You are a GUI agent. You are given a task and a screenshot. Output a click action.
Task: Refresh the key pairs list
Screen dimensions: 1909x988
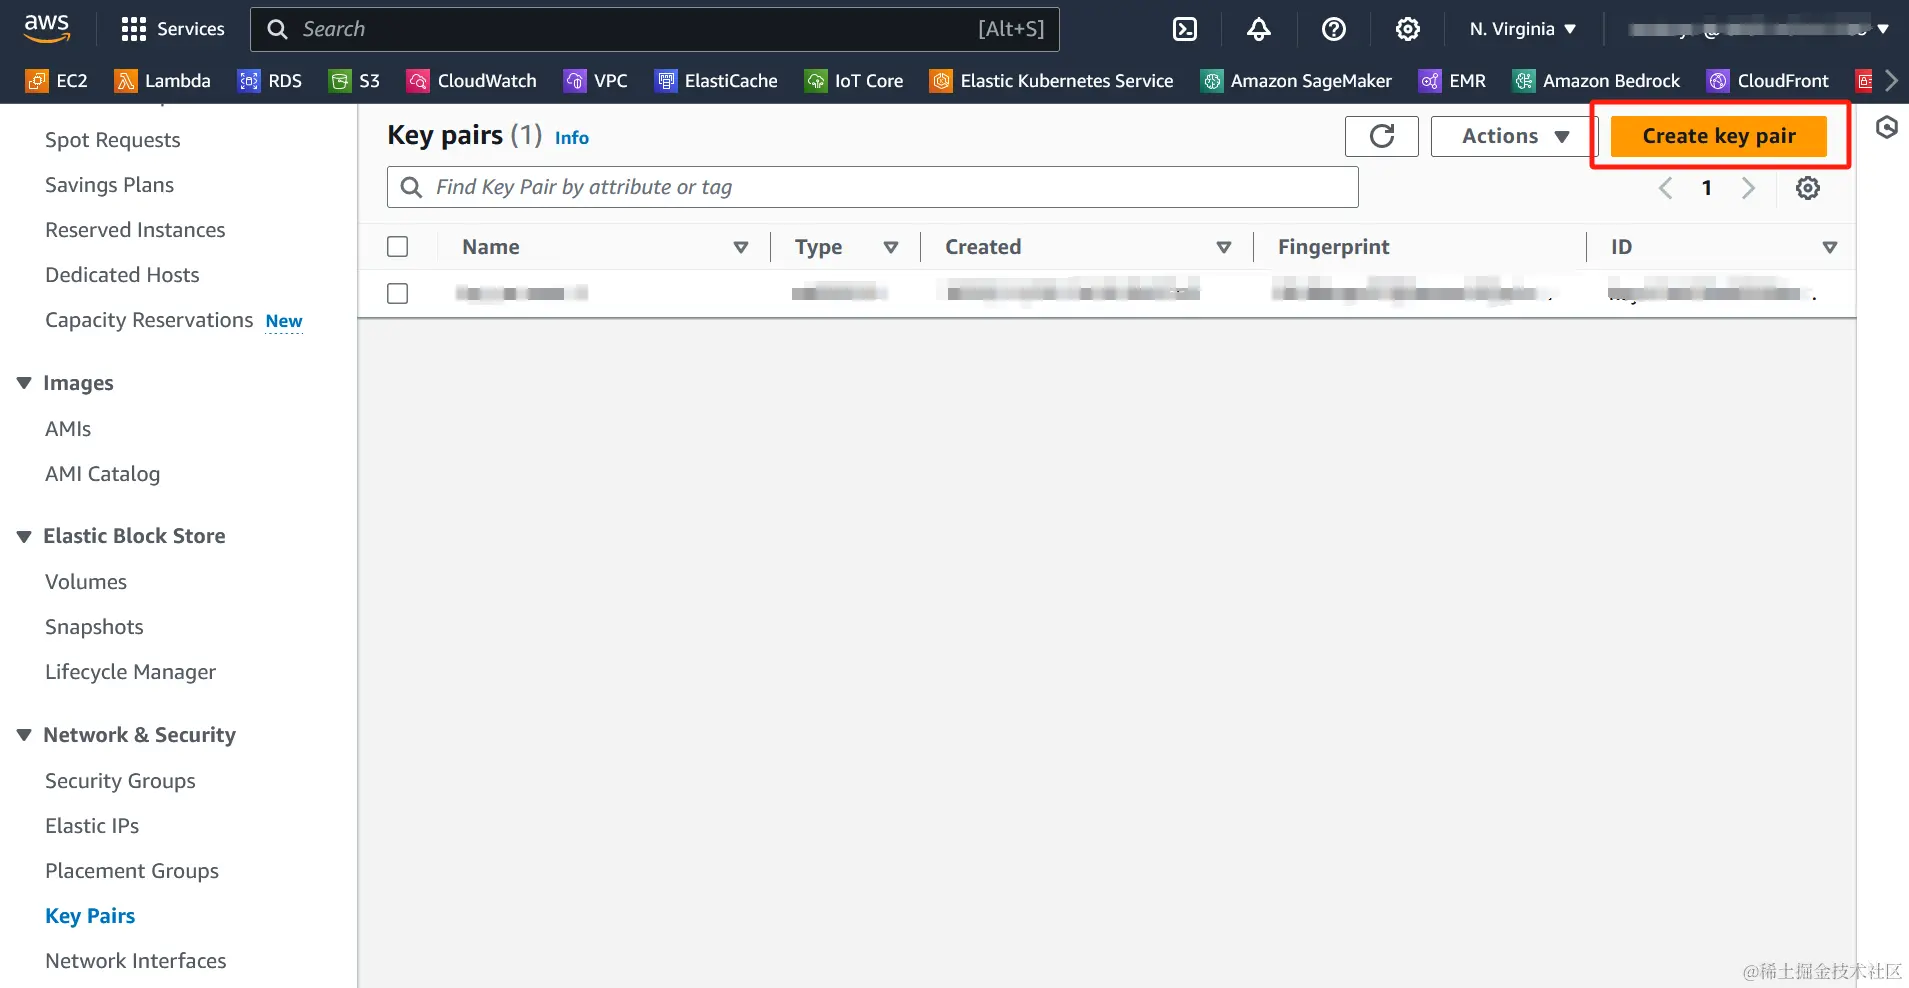pyautogui.click(x=1382, y=136)
